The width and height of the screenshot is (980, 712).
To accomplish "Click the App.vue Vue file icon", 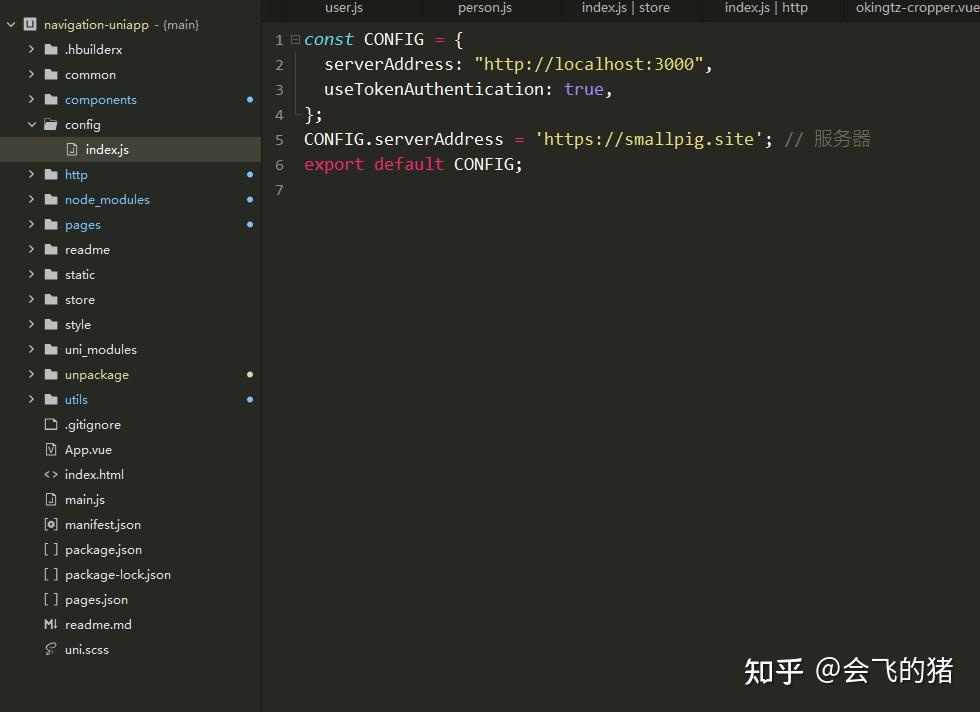I will (x=50, y=449).
